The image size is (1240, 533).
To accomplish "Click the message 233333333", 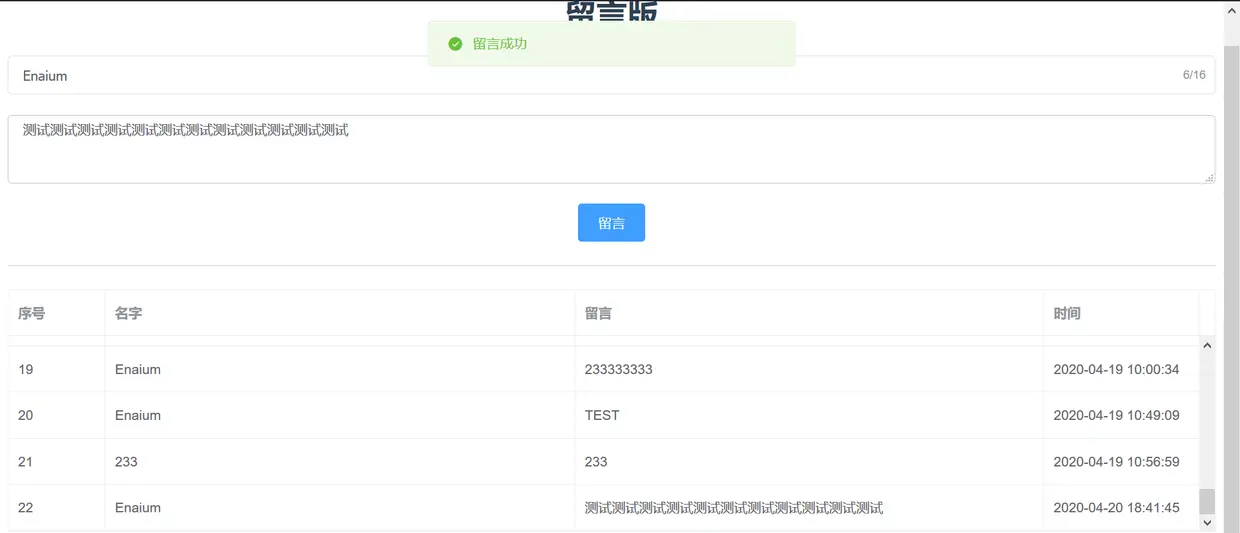I will pyautogui.click(x=619, y=369).
